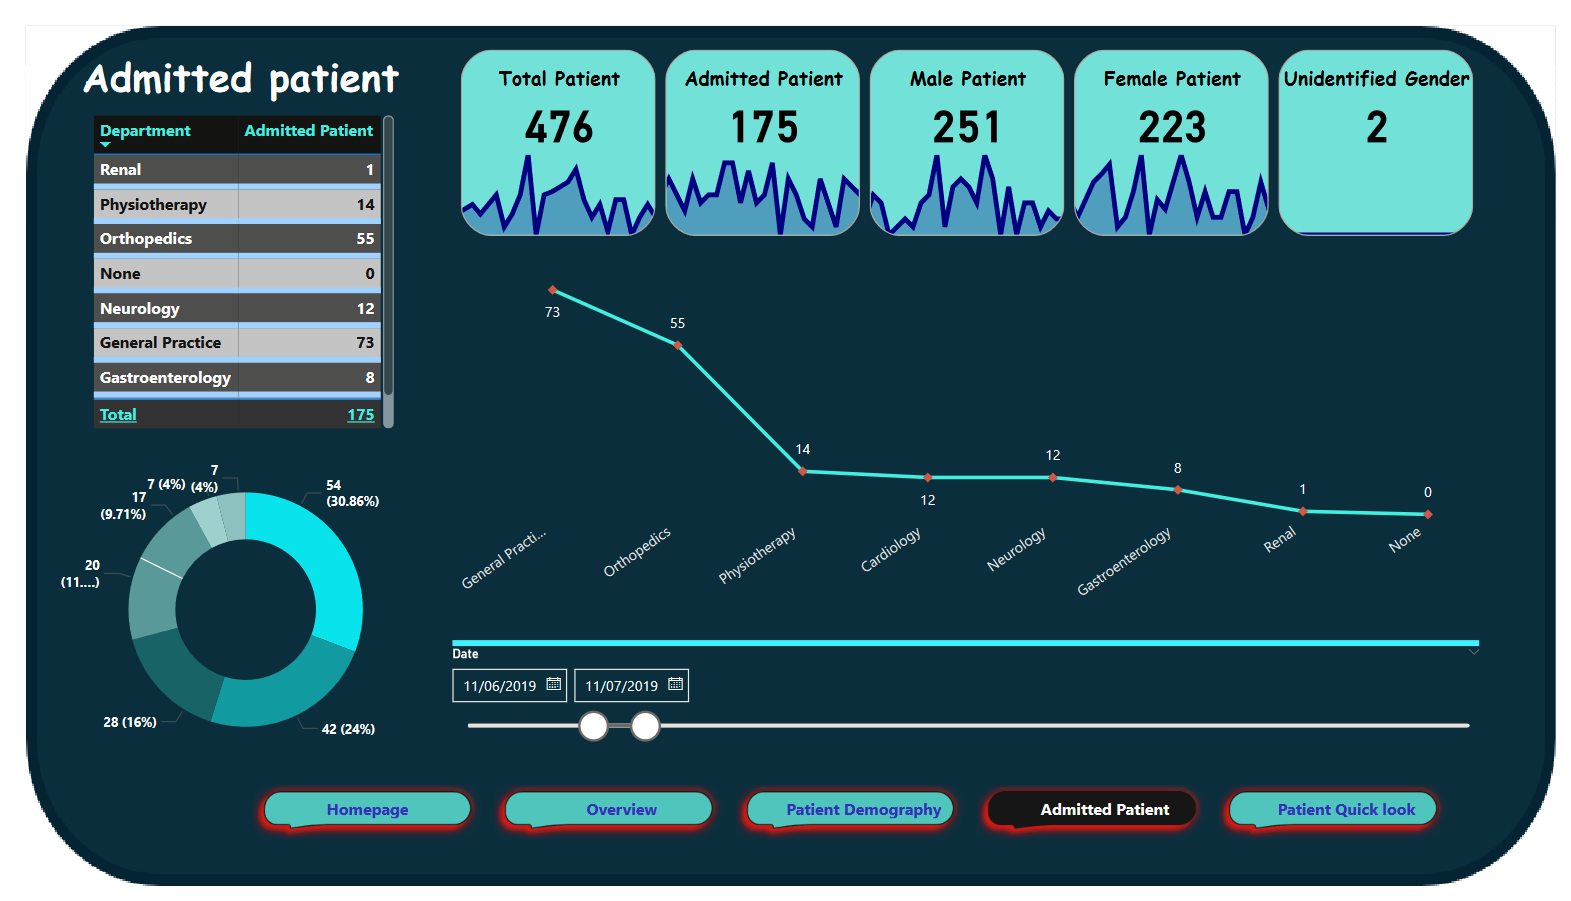The width and height of the screenshot is (1571, 901).
Task: Click Cardiology axis label
Action: pyautogui.click(x=891, y=550)
